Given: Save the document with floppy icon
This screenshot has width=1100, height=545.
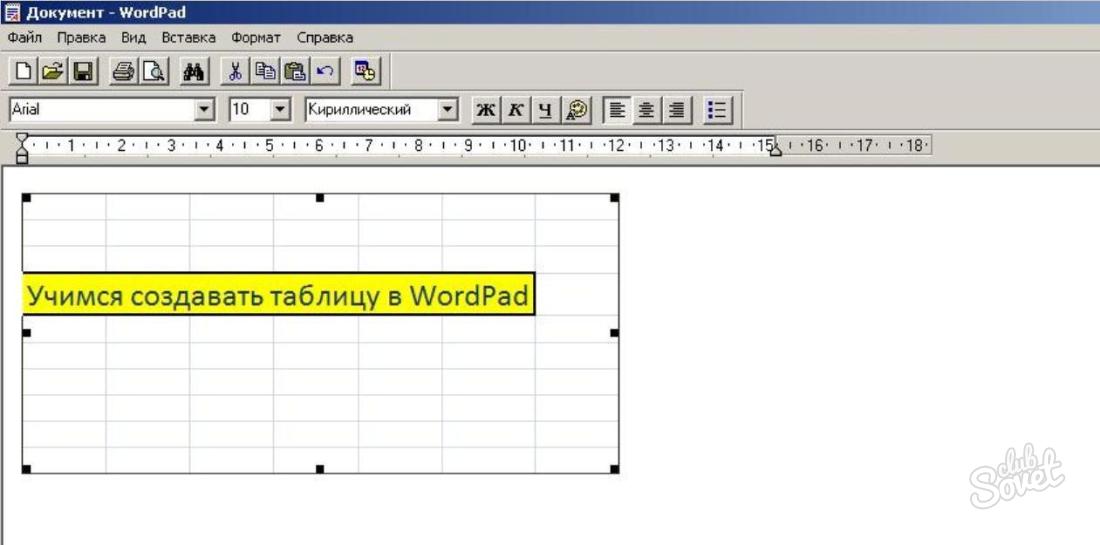Looking at the screenshot, I should click(83, 72).
